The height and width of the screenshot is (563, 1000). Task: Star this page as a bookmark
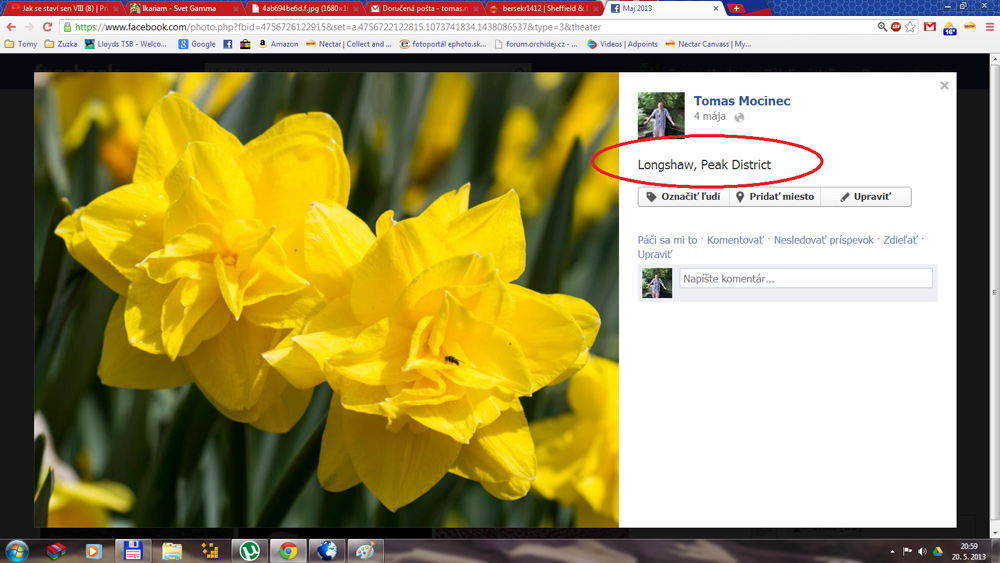tap(910, 27)
